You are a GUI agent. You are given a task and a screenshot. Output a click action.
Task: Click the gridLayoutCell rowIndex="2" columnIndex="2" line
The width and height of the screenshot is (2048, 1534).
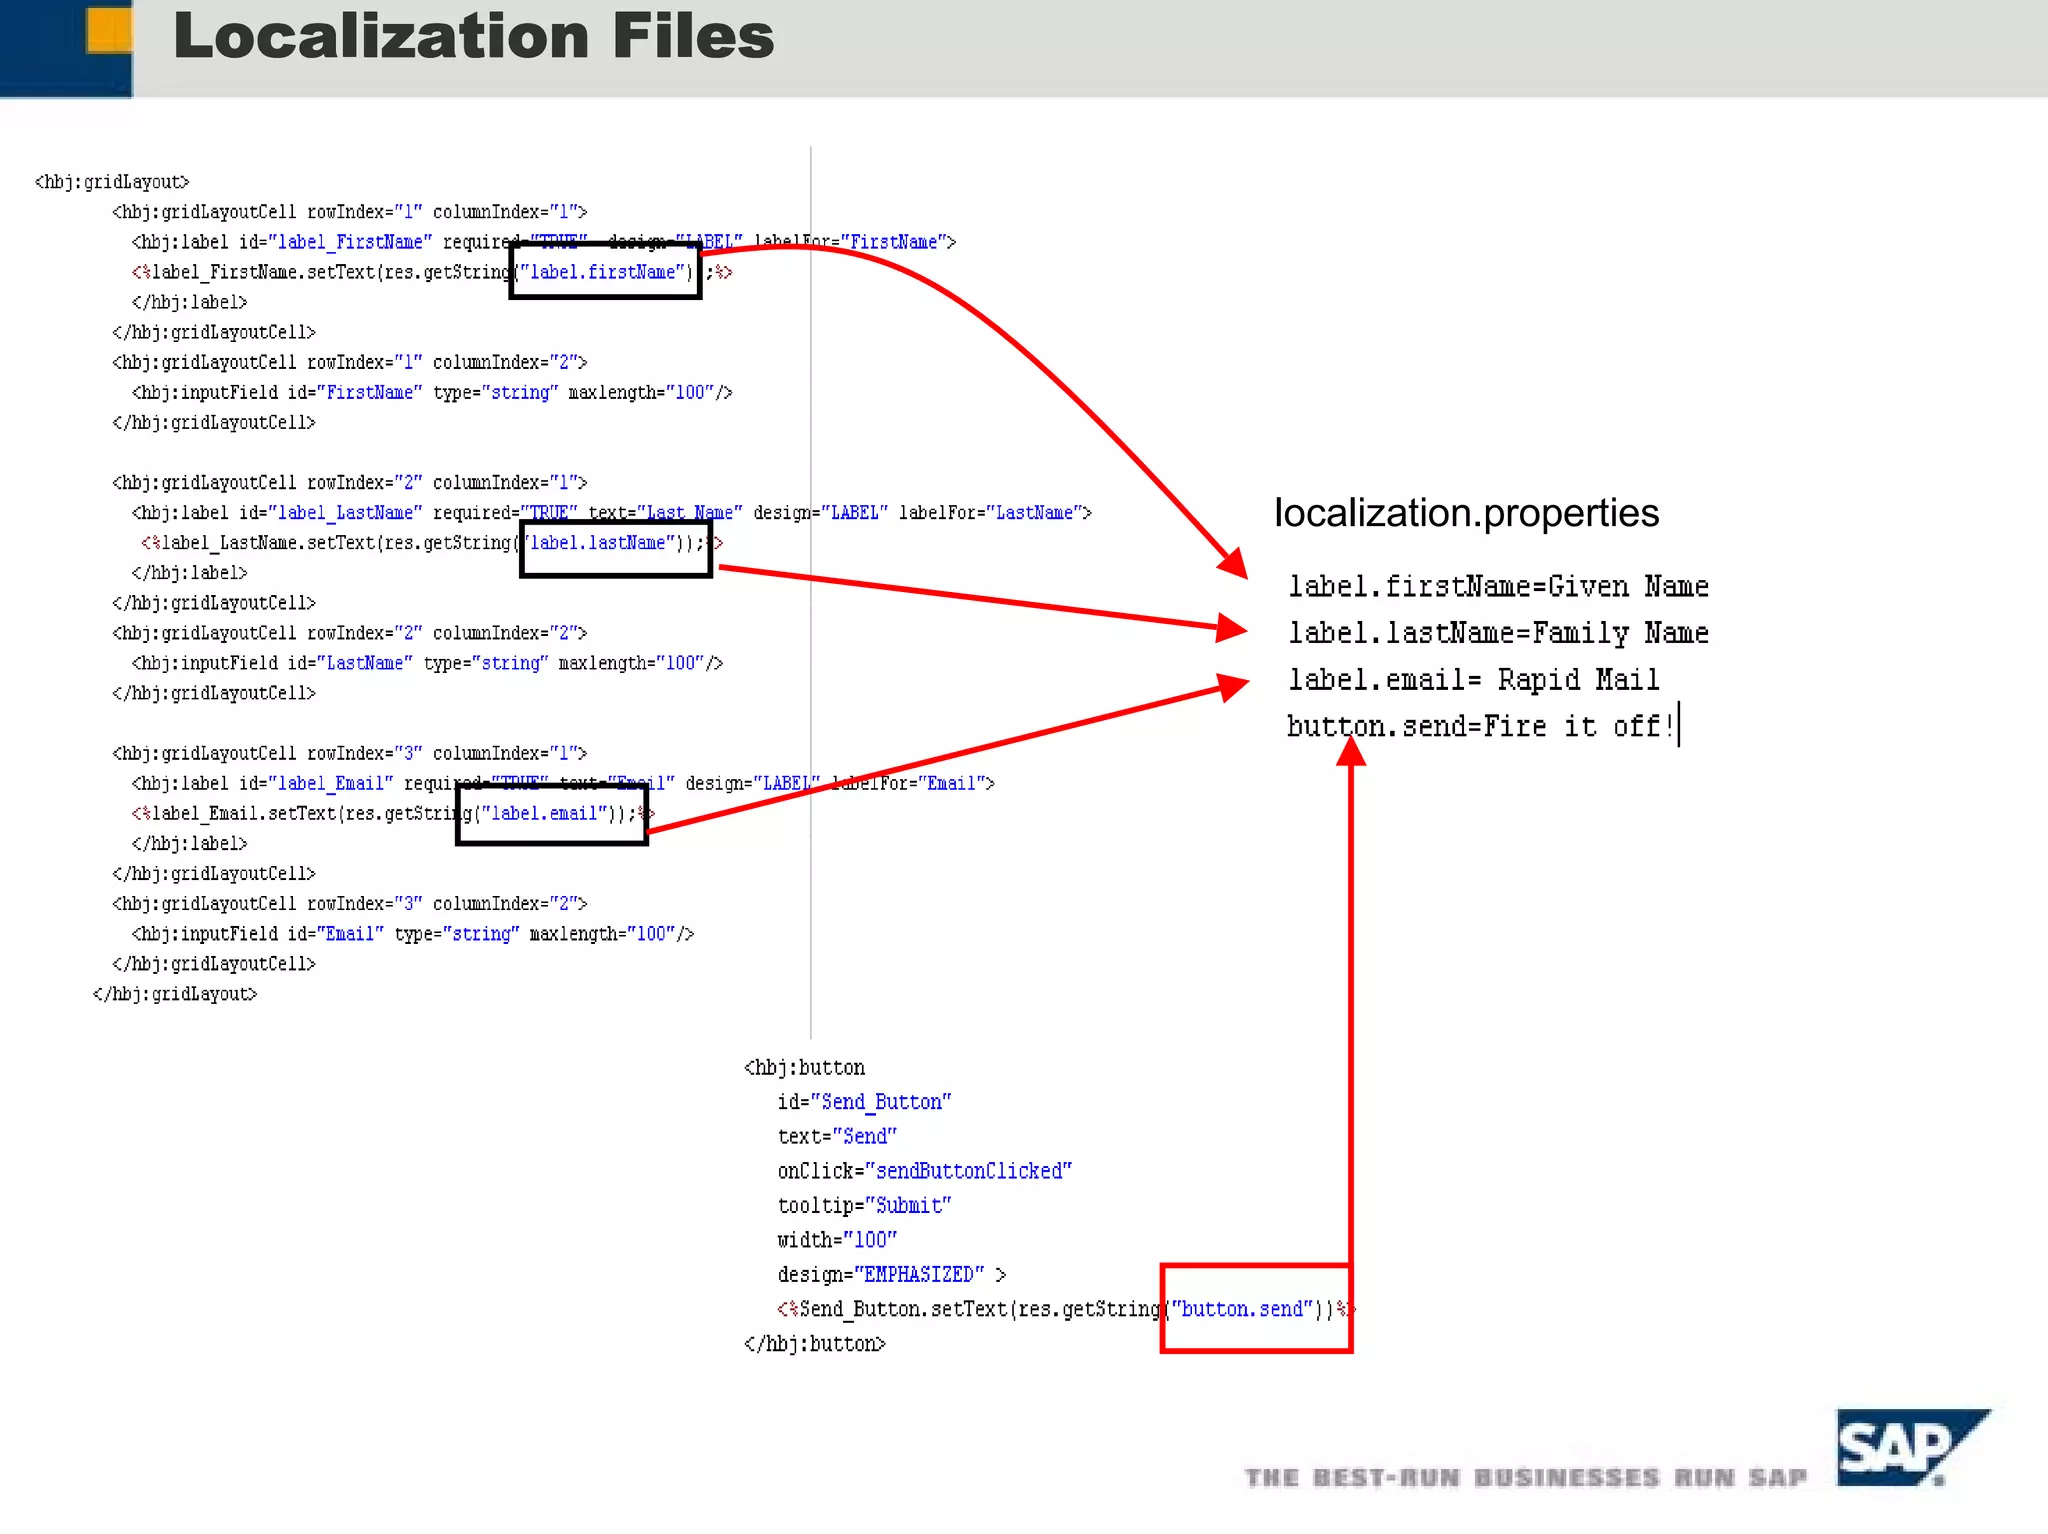click(x=350, y=633)
